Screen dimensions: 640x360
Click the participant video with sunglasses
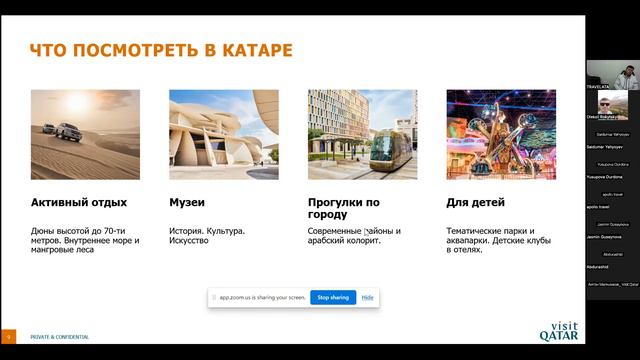[x=613, y=105]
